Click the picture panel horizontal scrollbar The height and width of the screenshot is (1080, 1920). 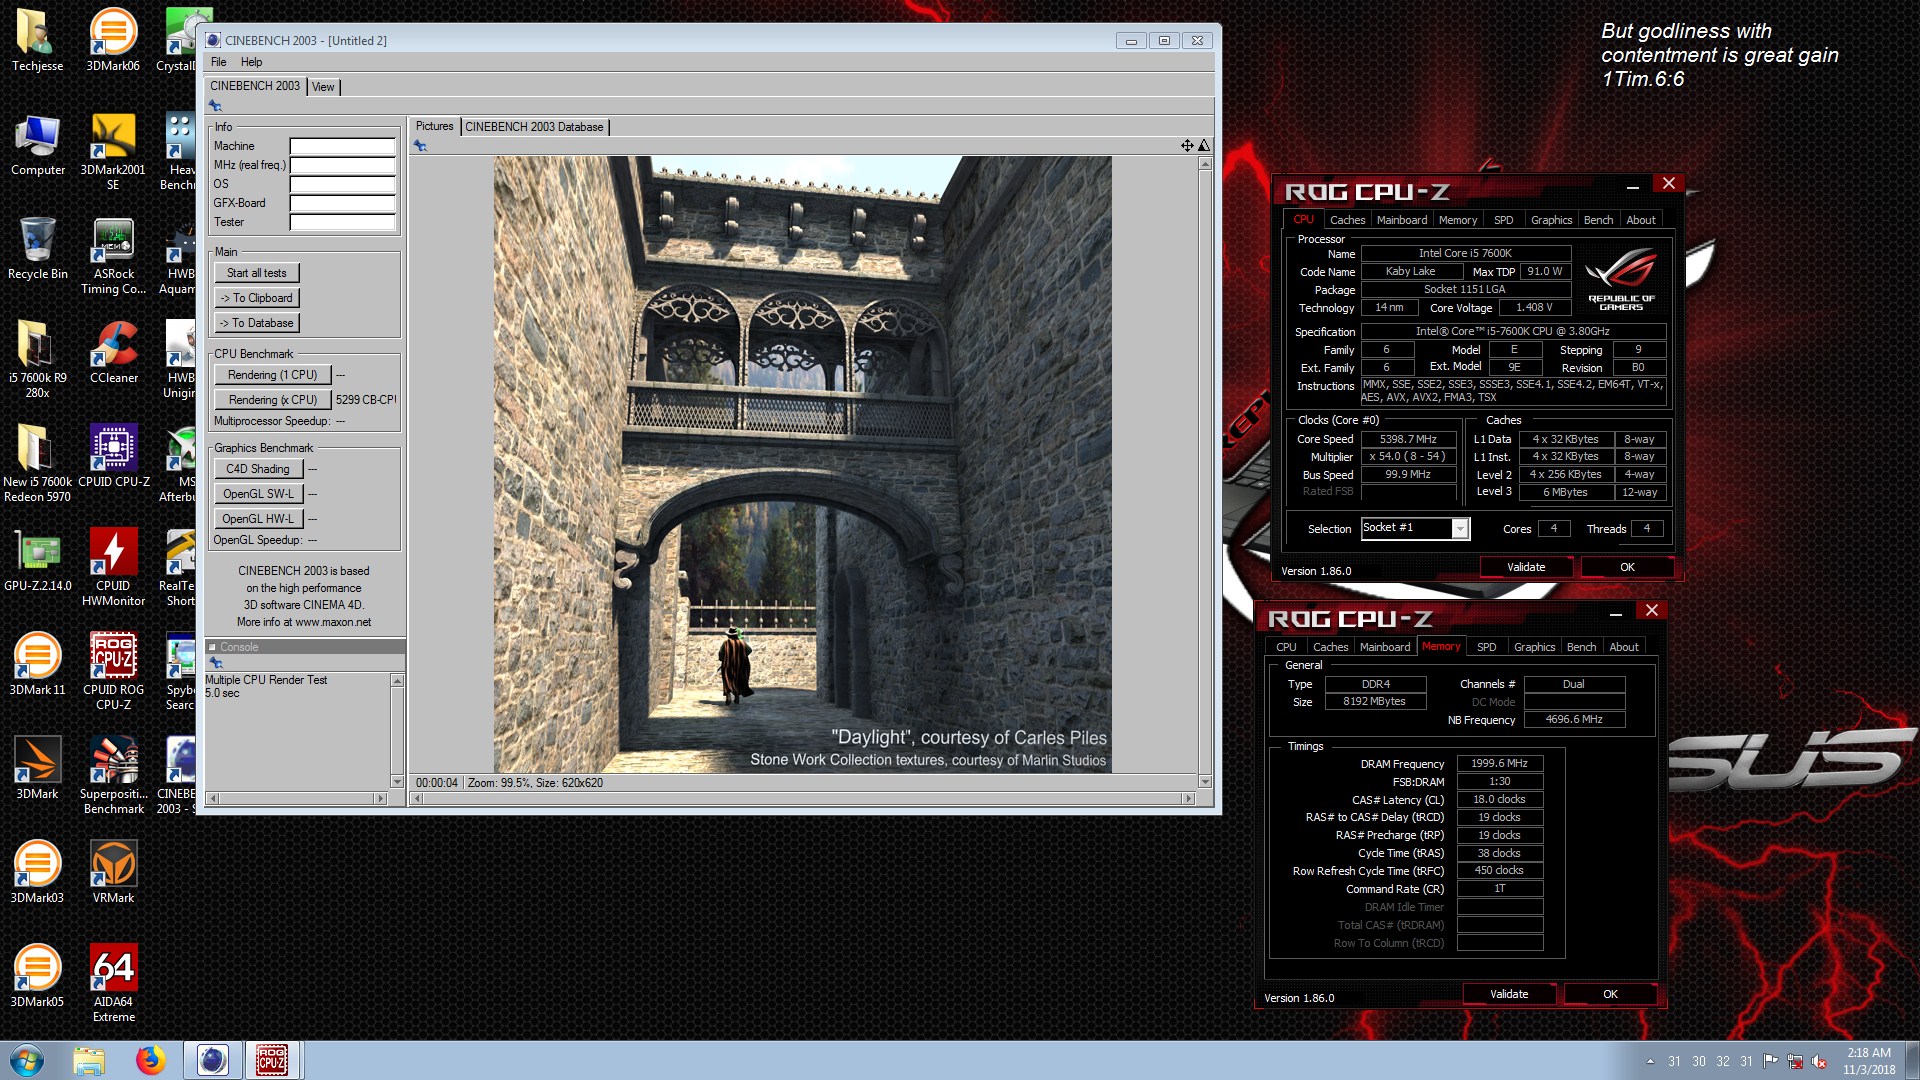803,798
